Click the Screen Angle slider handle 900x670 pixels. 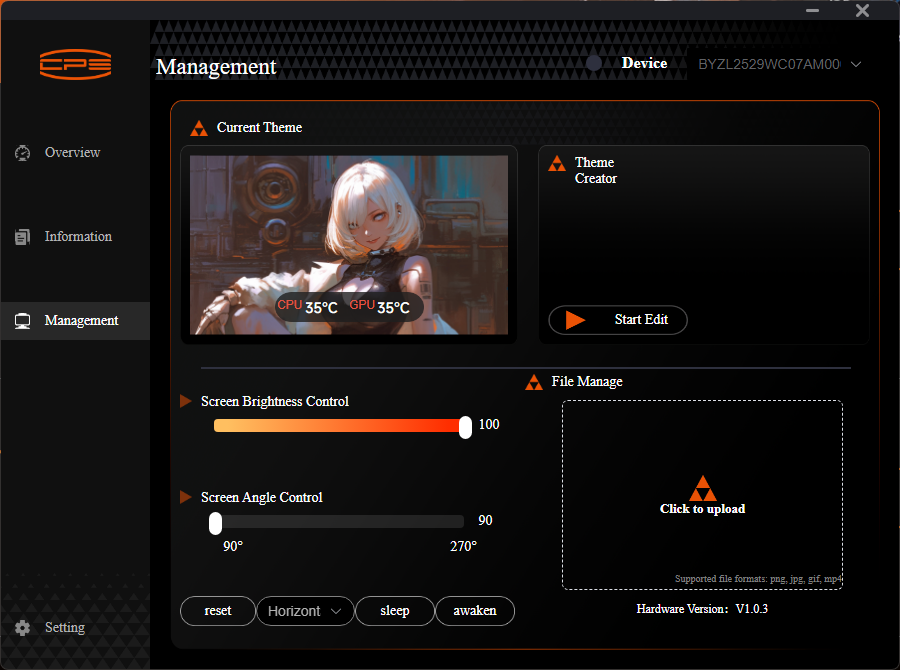215,523
